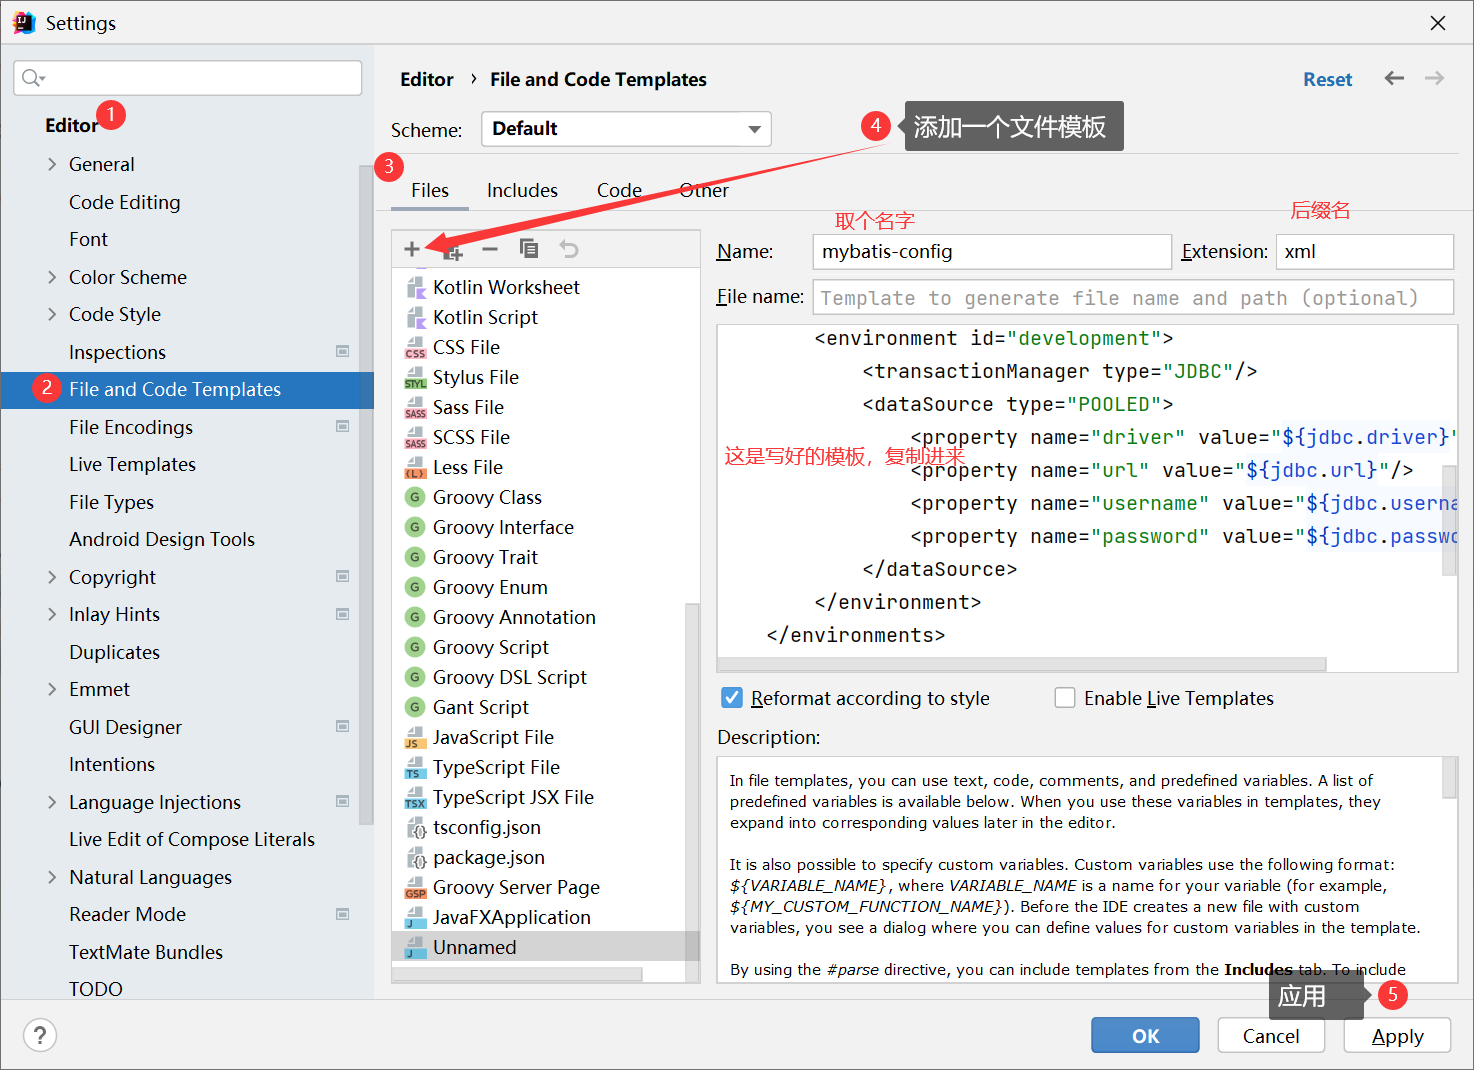Click the Create Child Template File icon
Screen dimensions: 1474x1070
coord(452,250)
